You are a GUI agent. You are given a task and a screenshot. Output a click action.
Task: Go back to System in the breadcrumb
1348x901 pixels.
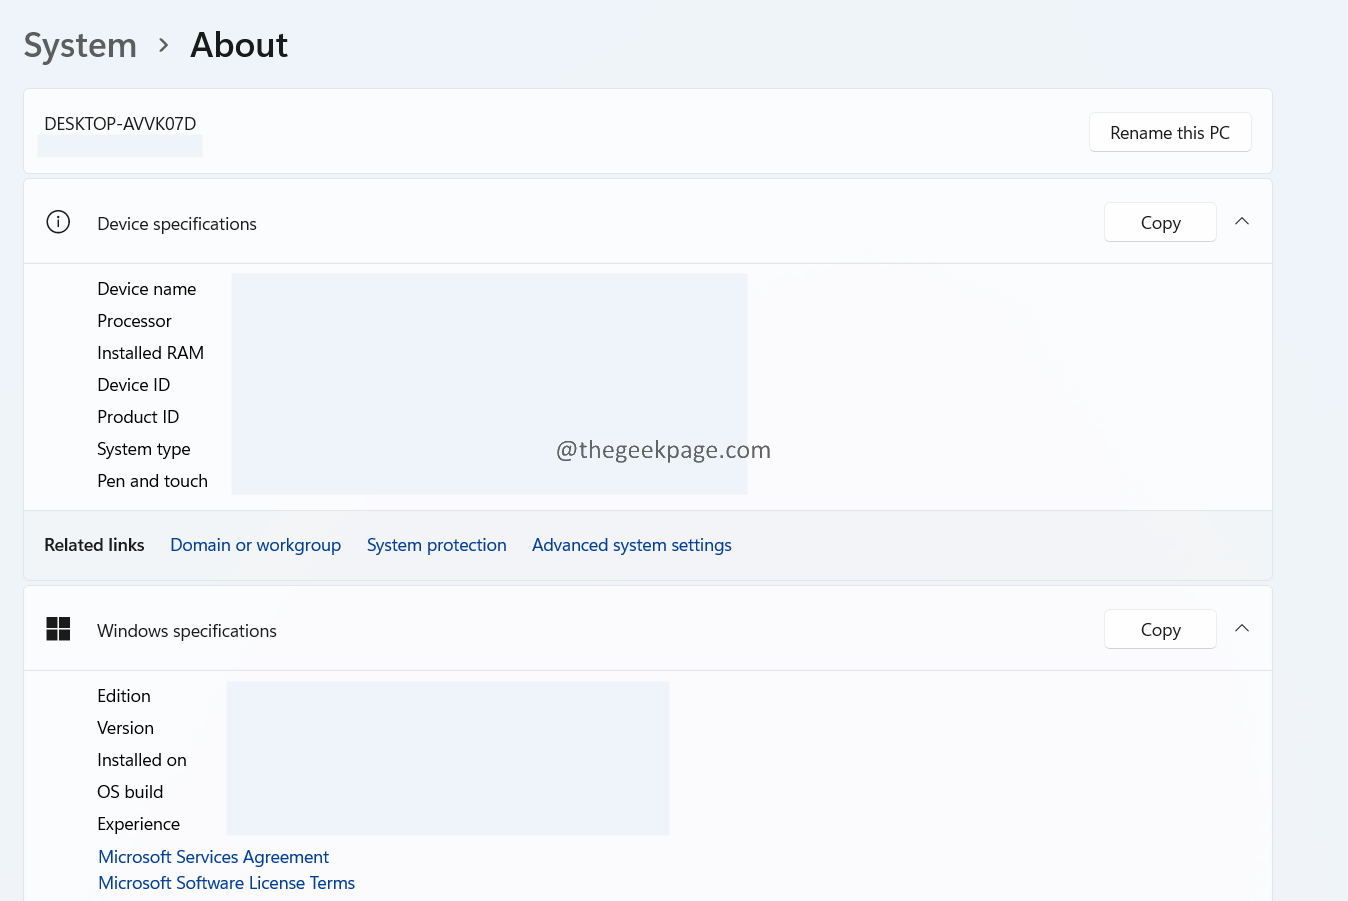(x=80, y=46)
